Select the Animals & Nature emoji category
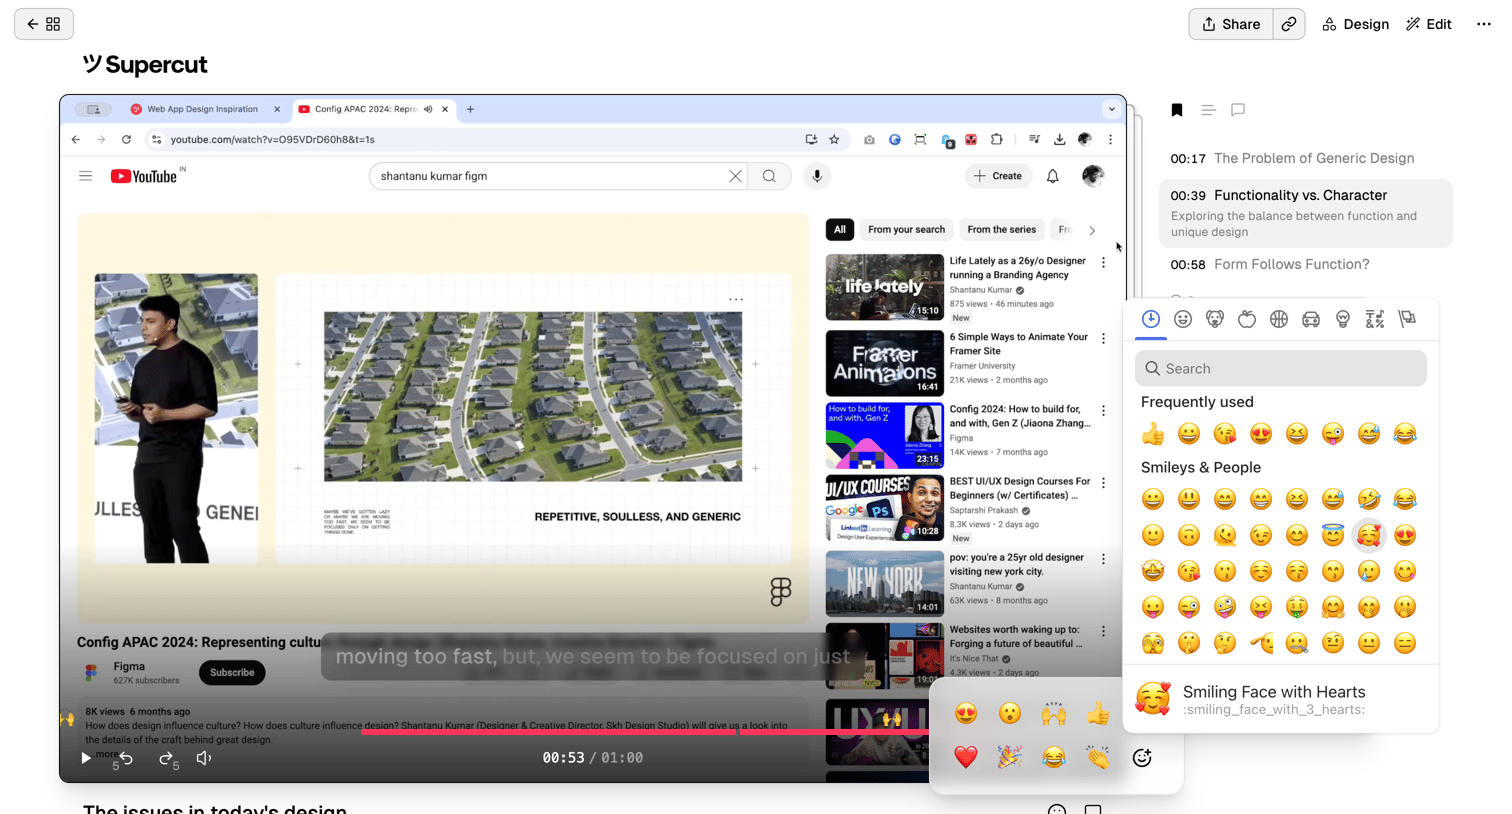The height and width of the screenshot is (814, 1512). point(1215,319)
